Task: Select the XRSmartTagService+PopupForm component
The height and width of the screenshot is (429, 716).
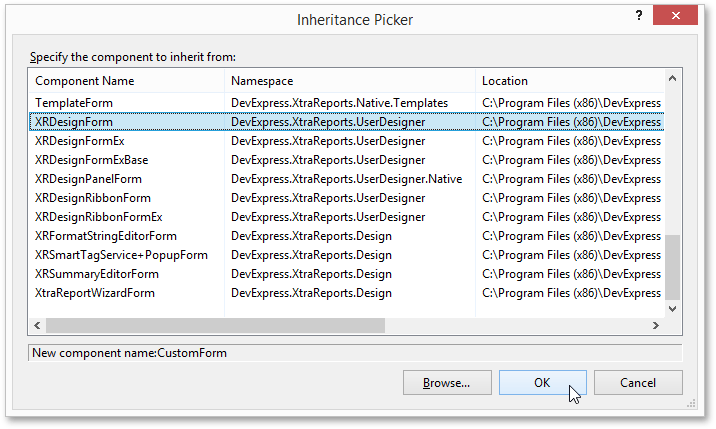Action: coord(347,255)
